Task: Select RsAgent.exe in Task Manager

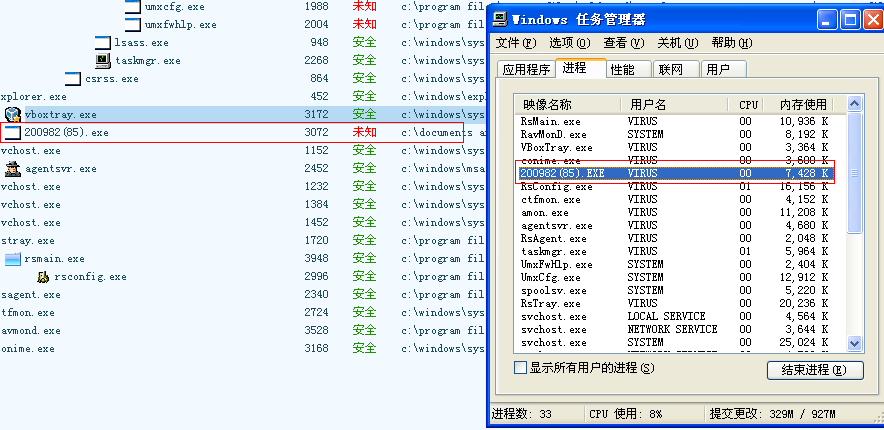Action: pyautogui.click(x=674, y=238)
